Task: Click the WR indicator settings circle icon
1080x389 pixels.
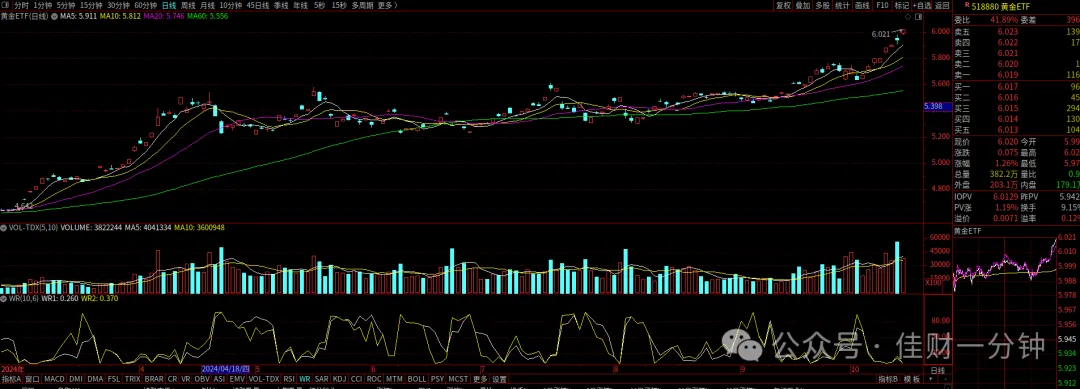Action: [x=4, y=299]
